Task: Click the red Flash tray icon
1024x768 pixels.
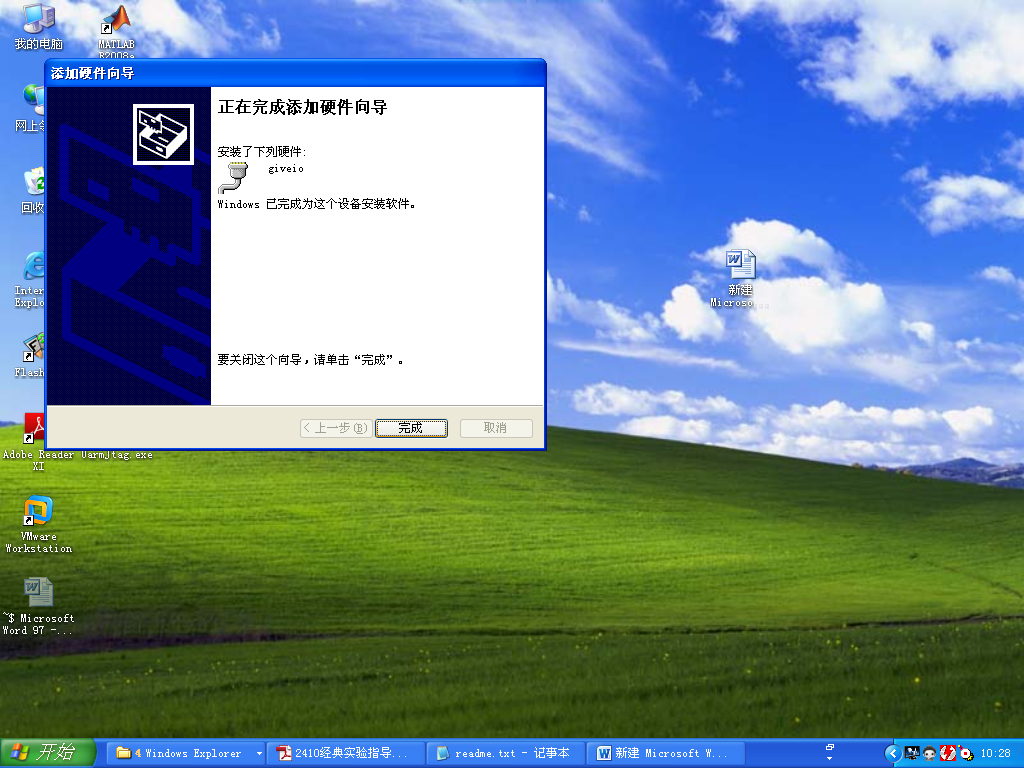Action: 948,753
